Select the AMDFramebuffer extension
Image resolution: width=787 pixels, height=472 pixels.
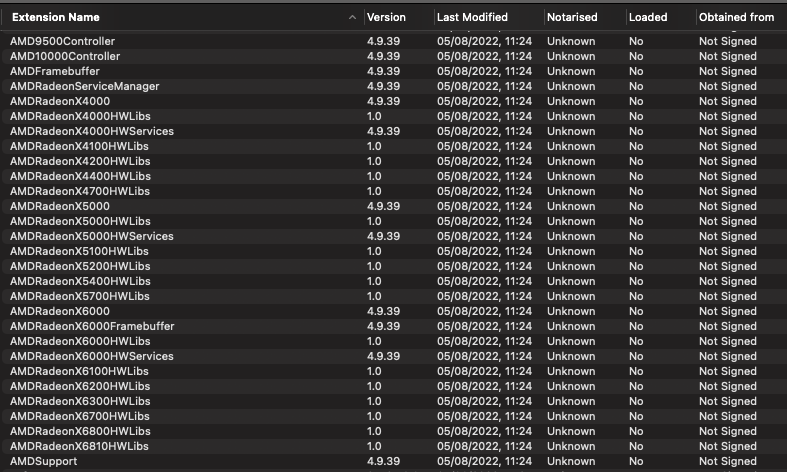click(x=394, y=71)
